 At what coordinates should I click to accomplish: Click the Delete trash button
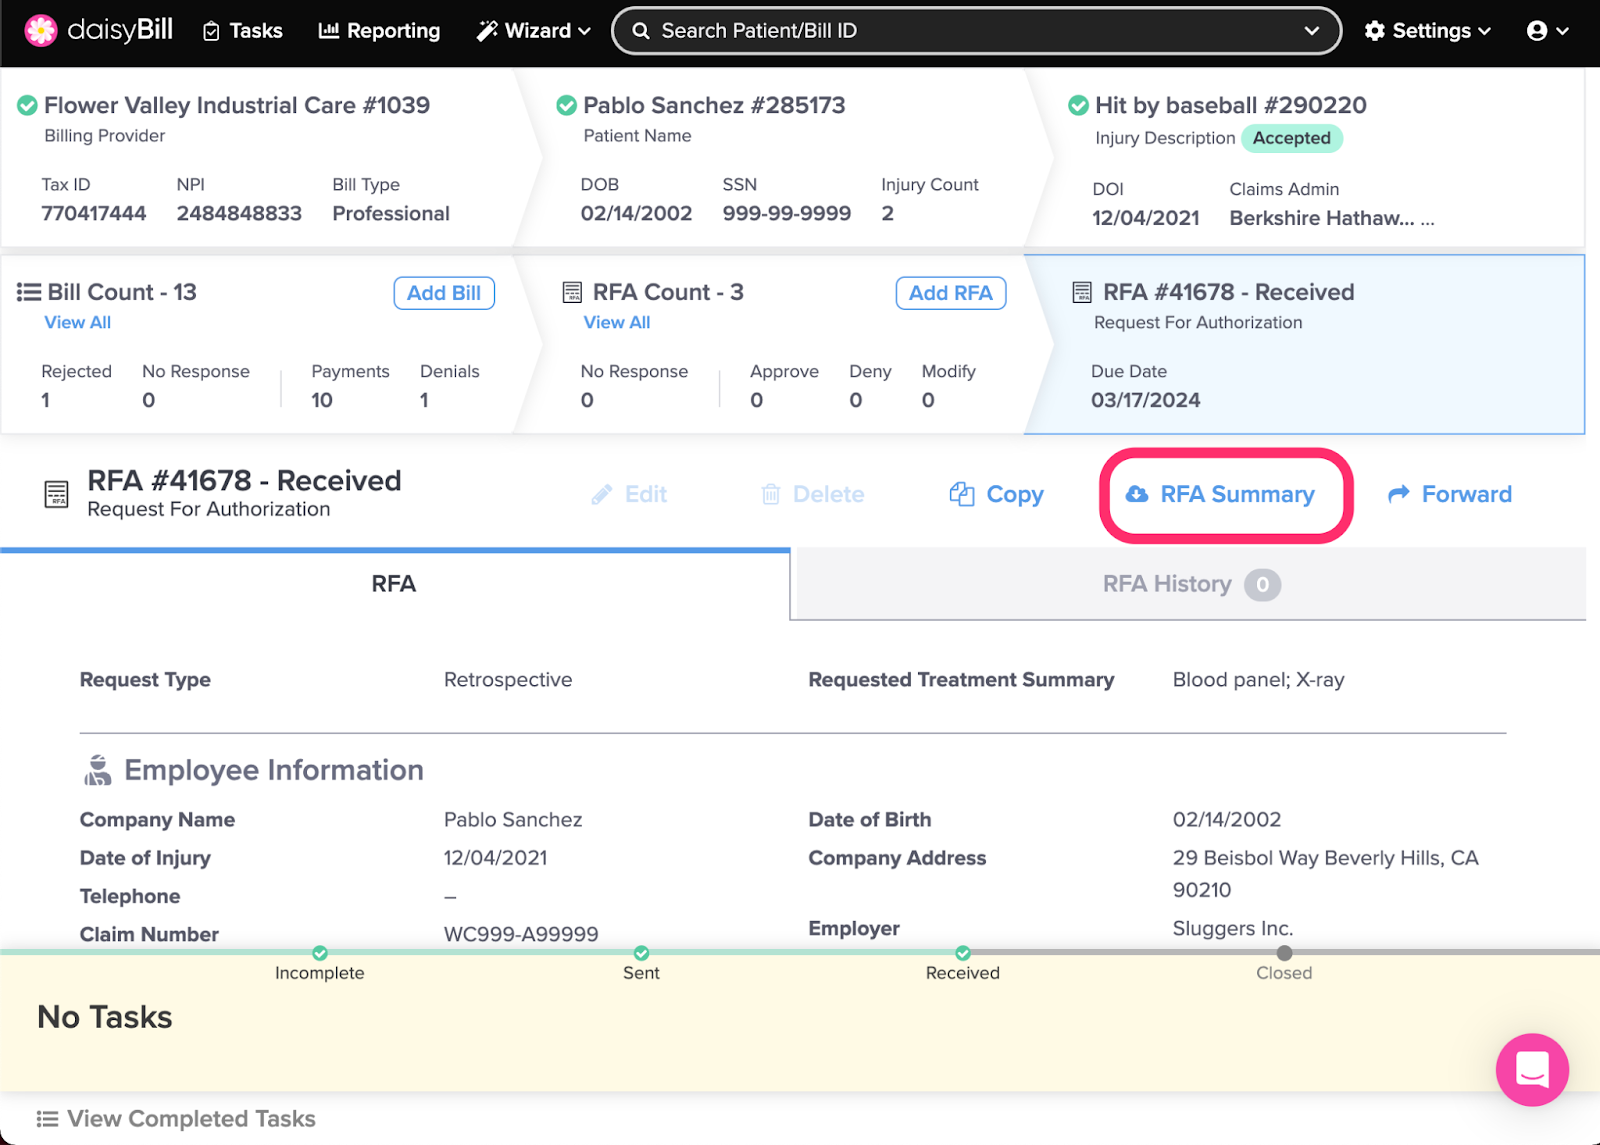coord(812,495)
